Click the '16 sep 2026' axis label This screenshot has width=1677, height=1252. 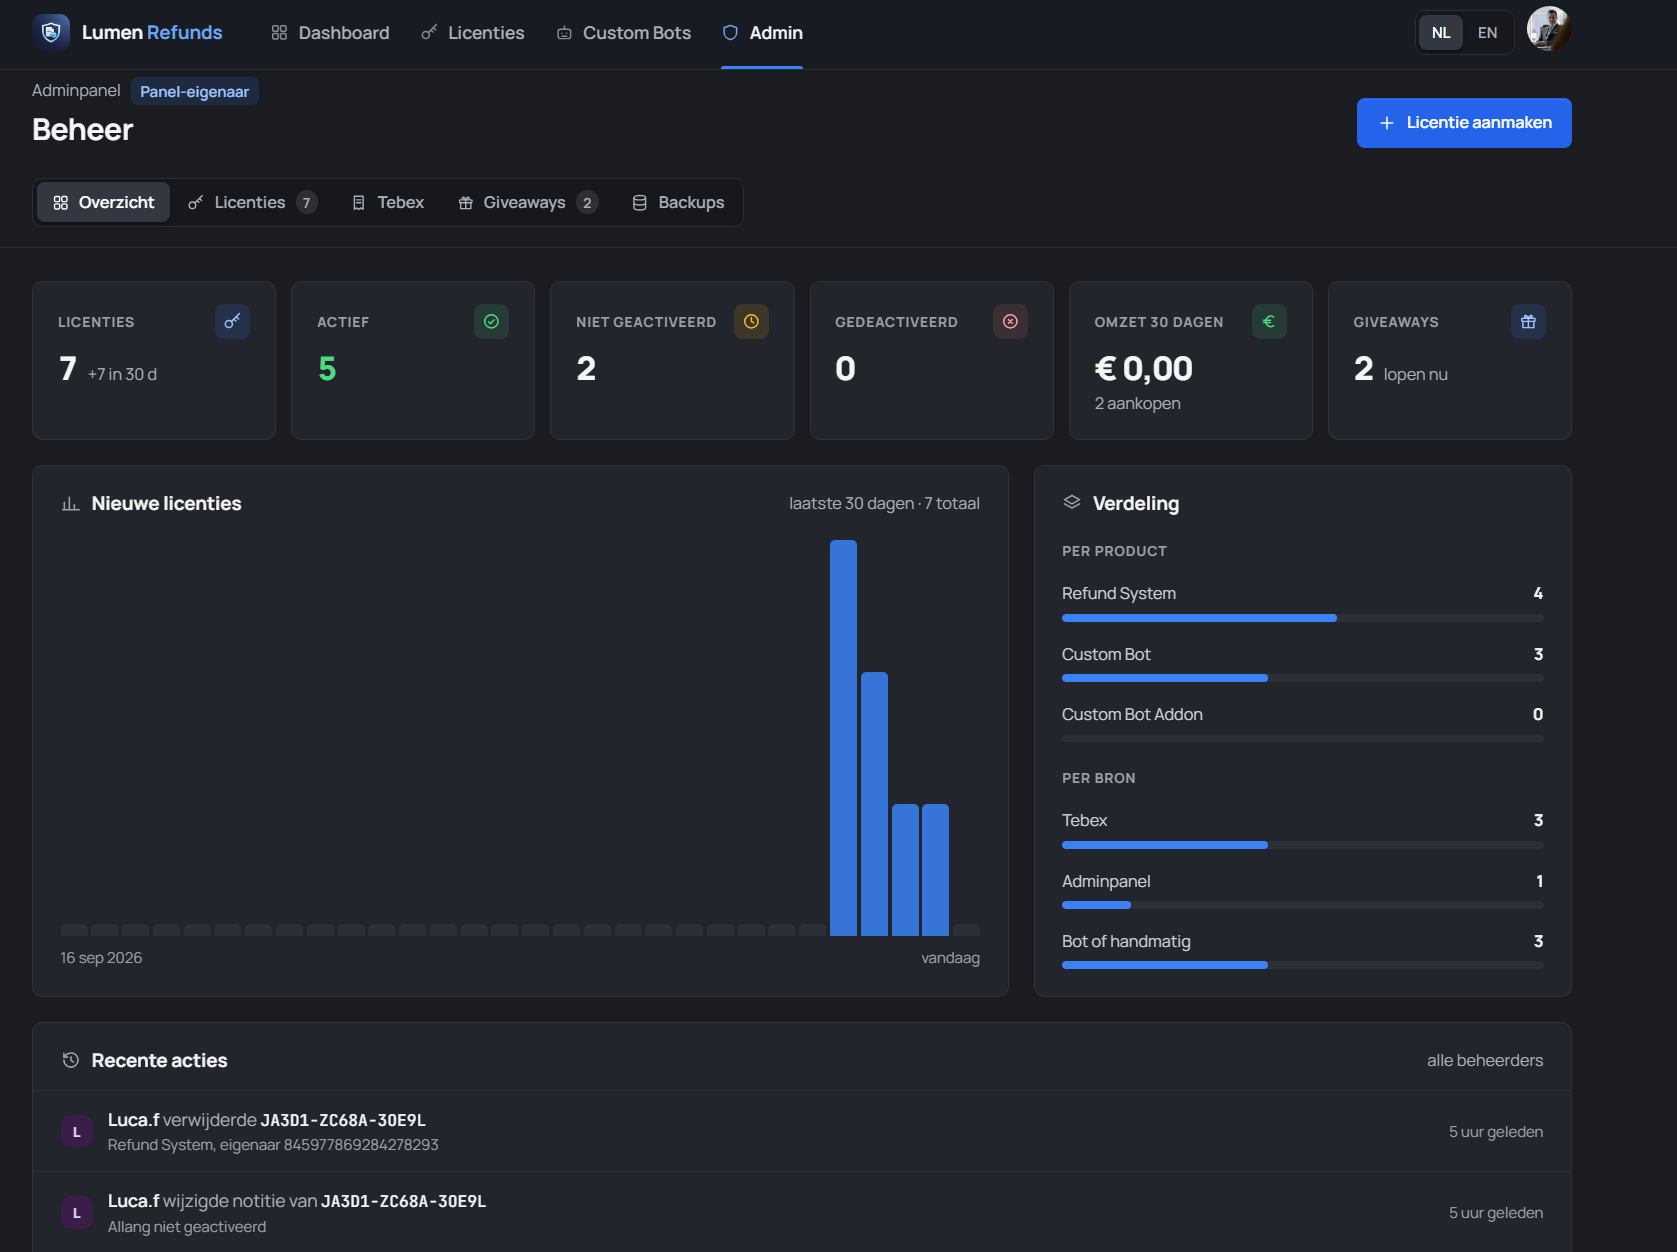(x=101, y=958)
